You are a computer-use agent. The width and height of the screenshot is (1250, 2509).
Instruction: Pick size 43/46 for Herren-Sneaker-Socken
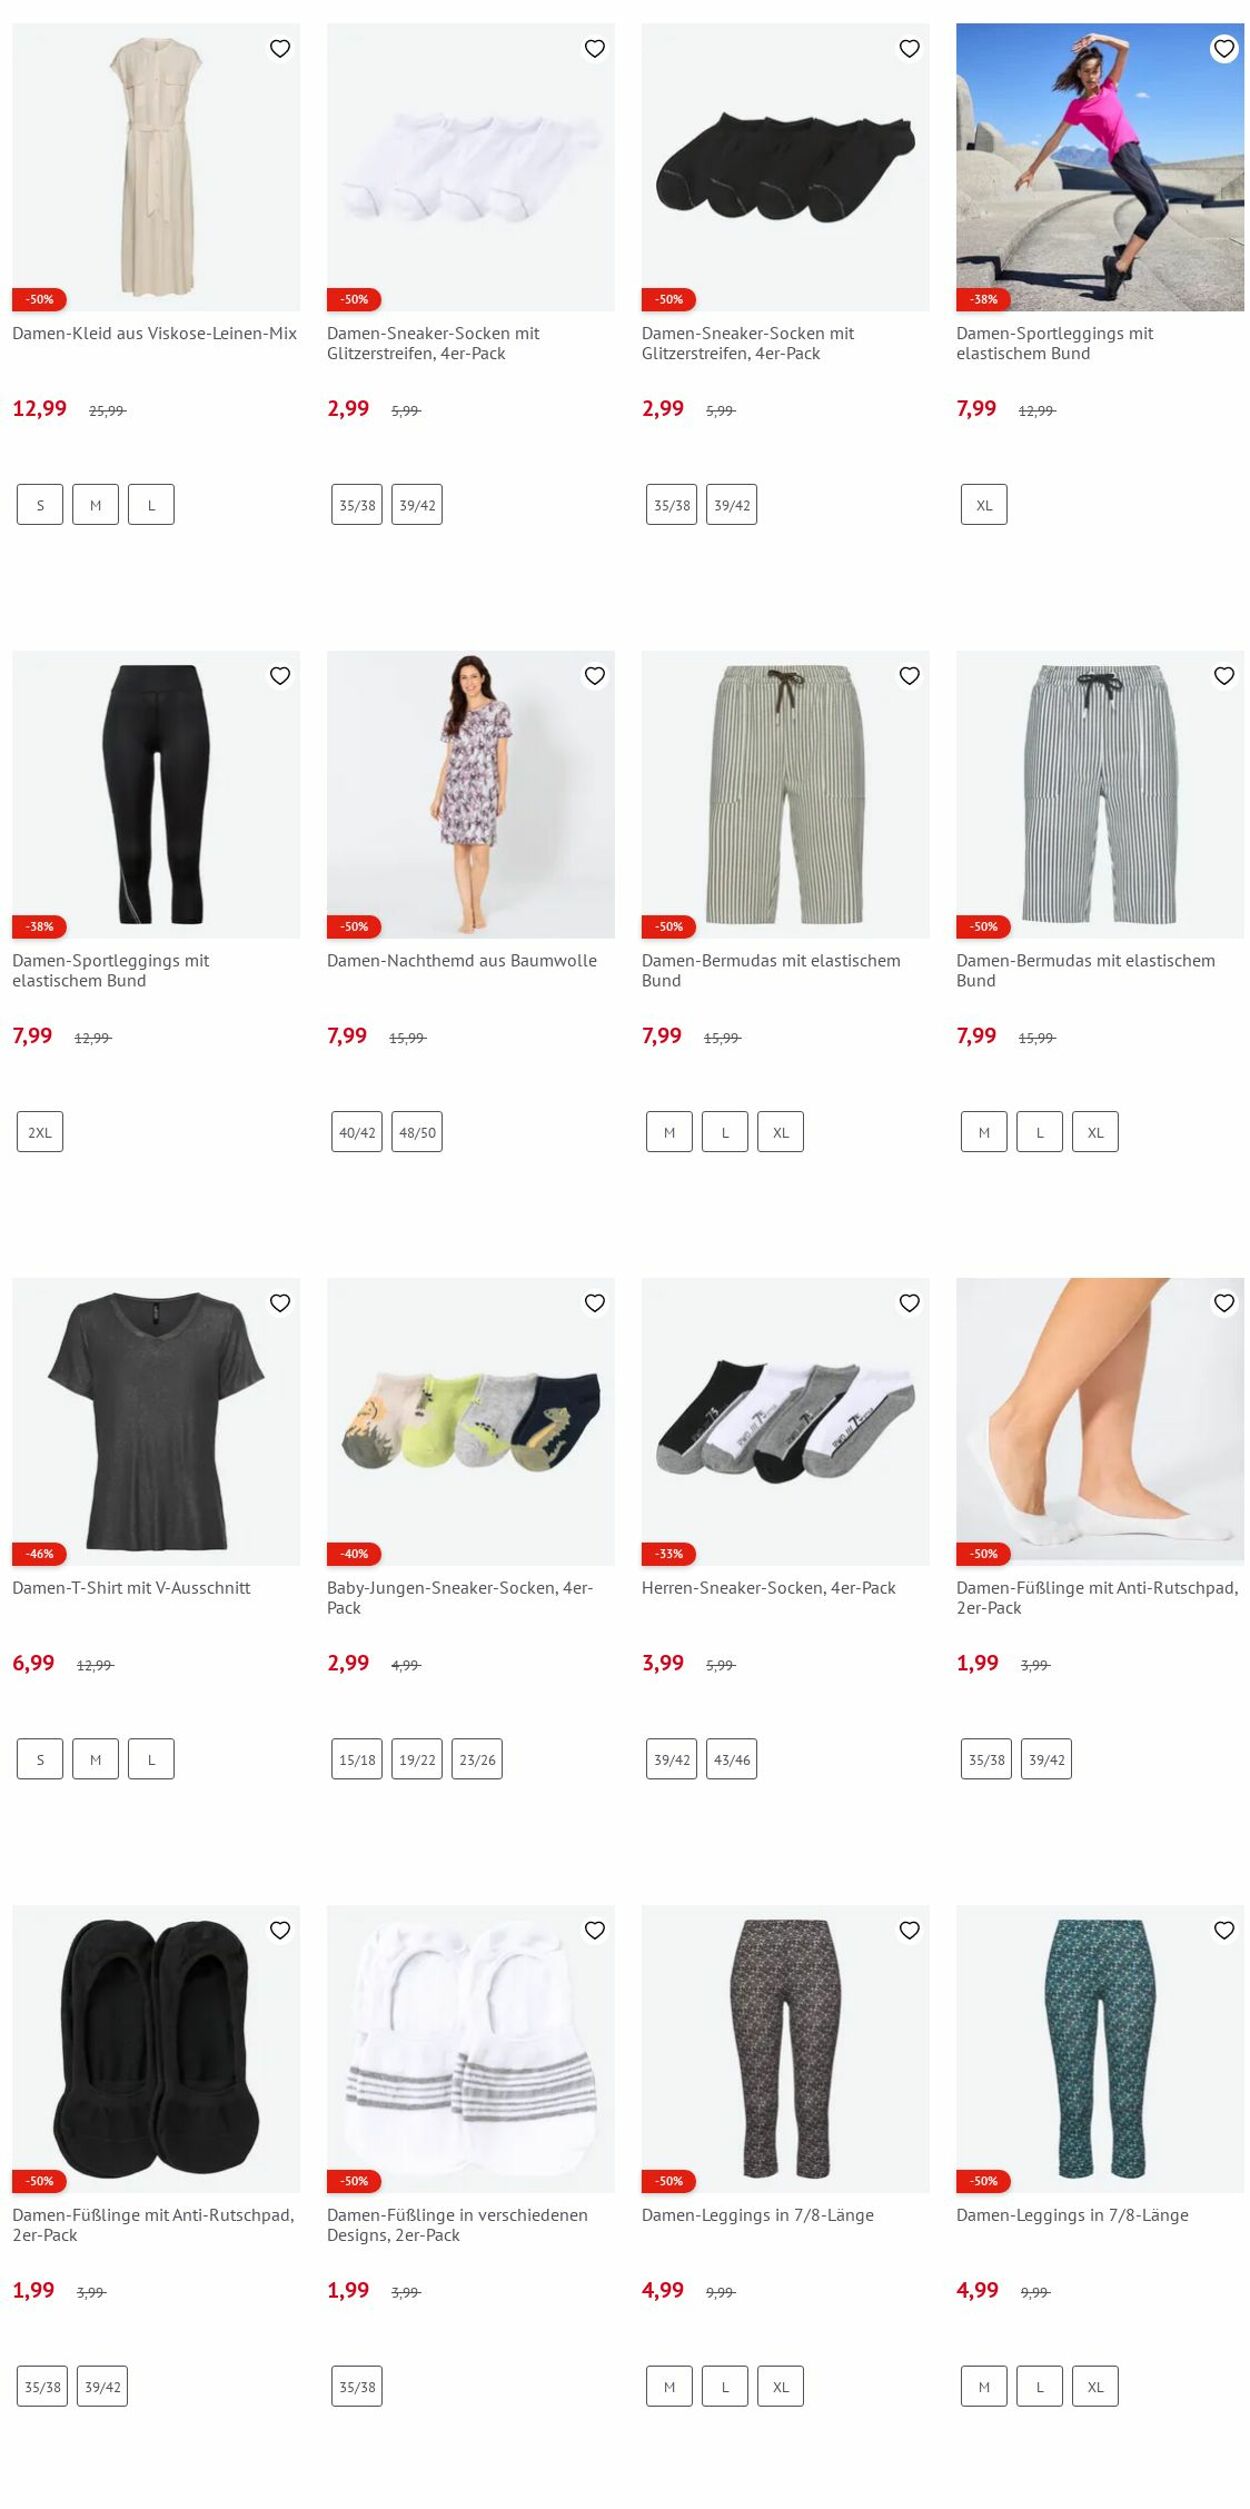[x=732, y=1759]
